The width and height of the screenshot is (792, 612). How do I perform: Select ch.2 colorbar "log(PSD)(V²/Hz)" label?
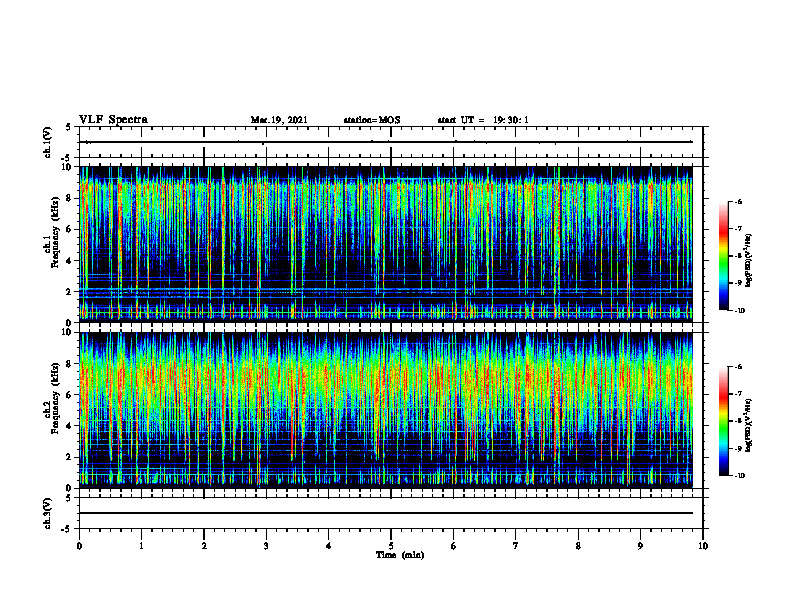[749, 425]
